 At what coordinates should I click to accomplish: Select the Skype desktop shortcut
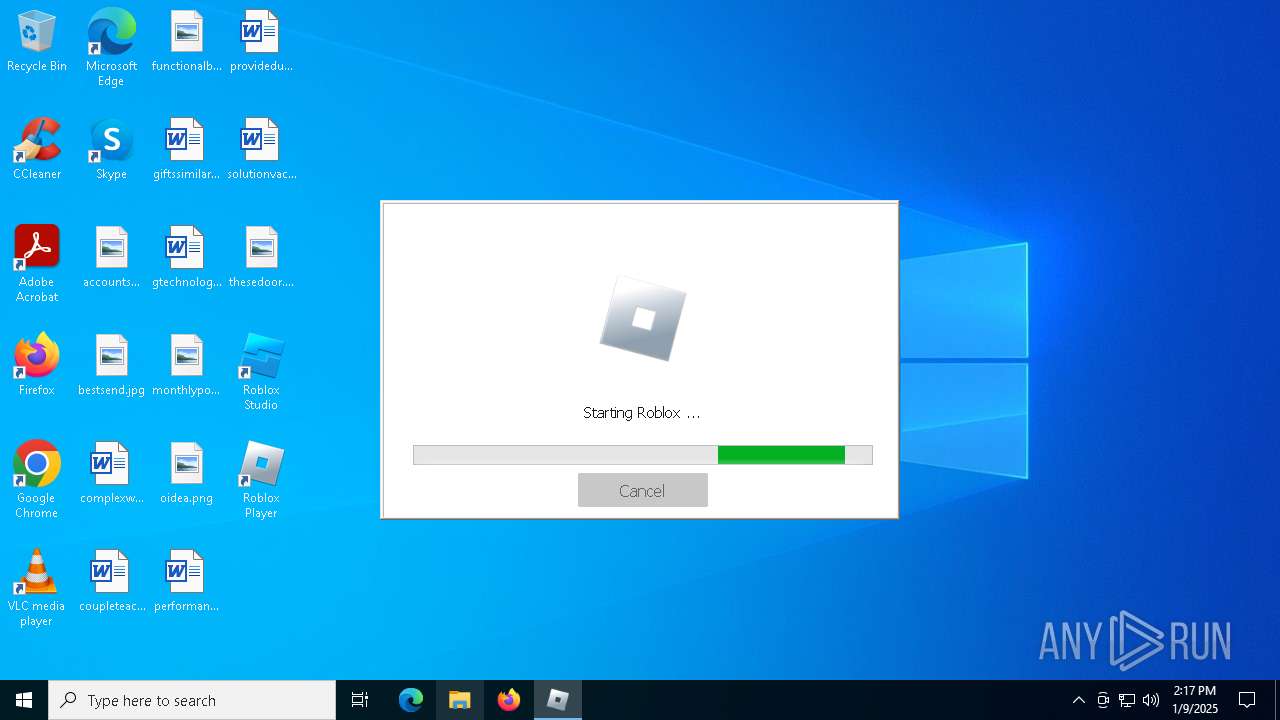point(111,150)
